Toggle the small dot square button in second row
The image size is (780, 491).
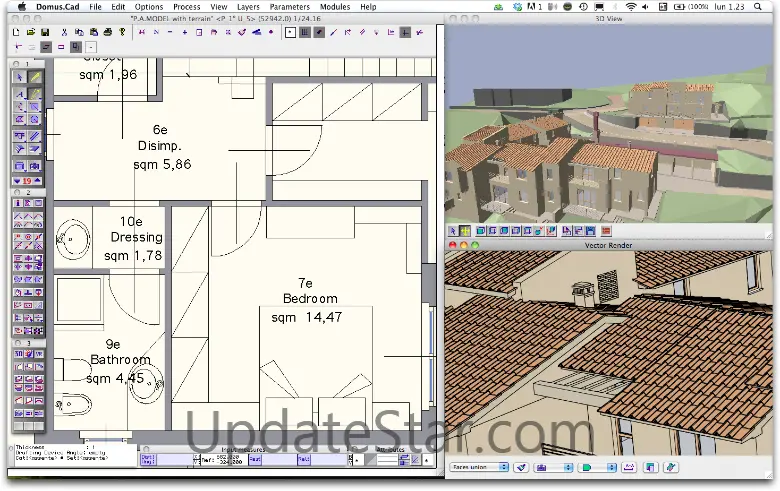[x=91, y=47]
